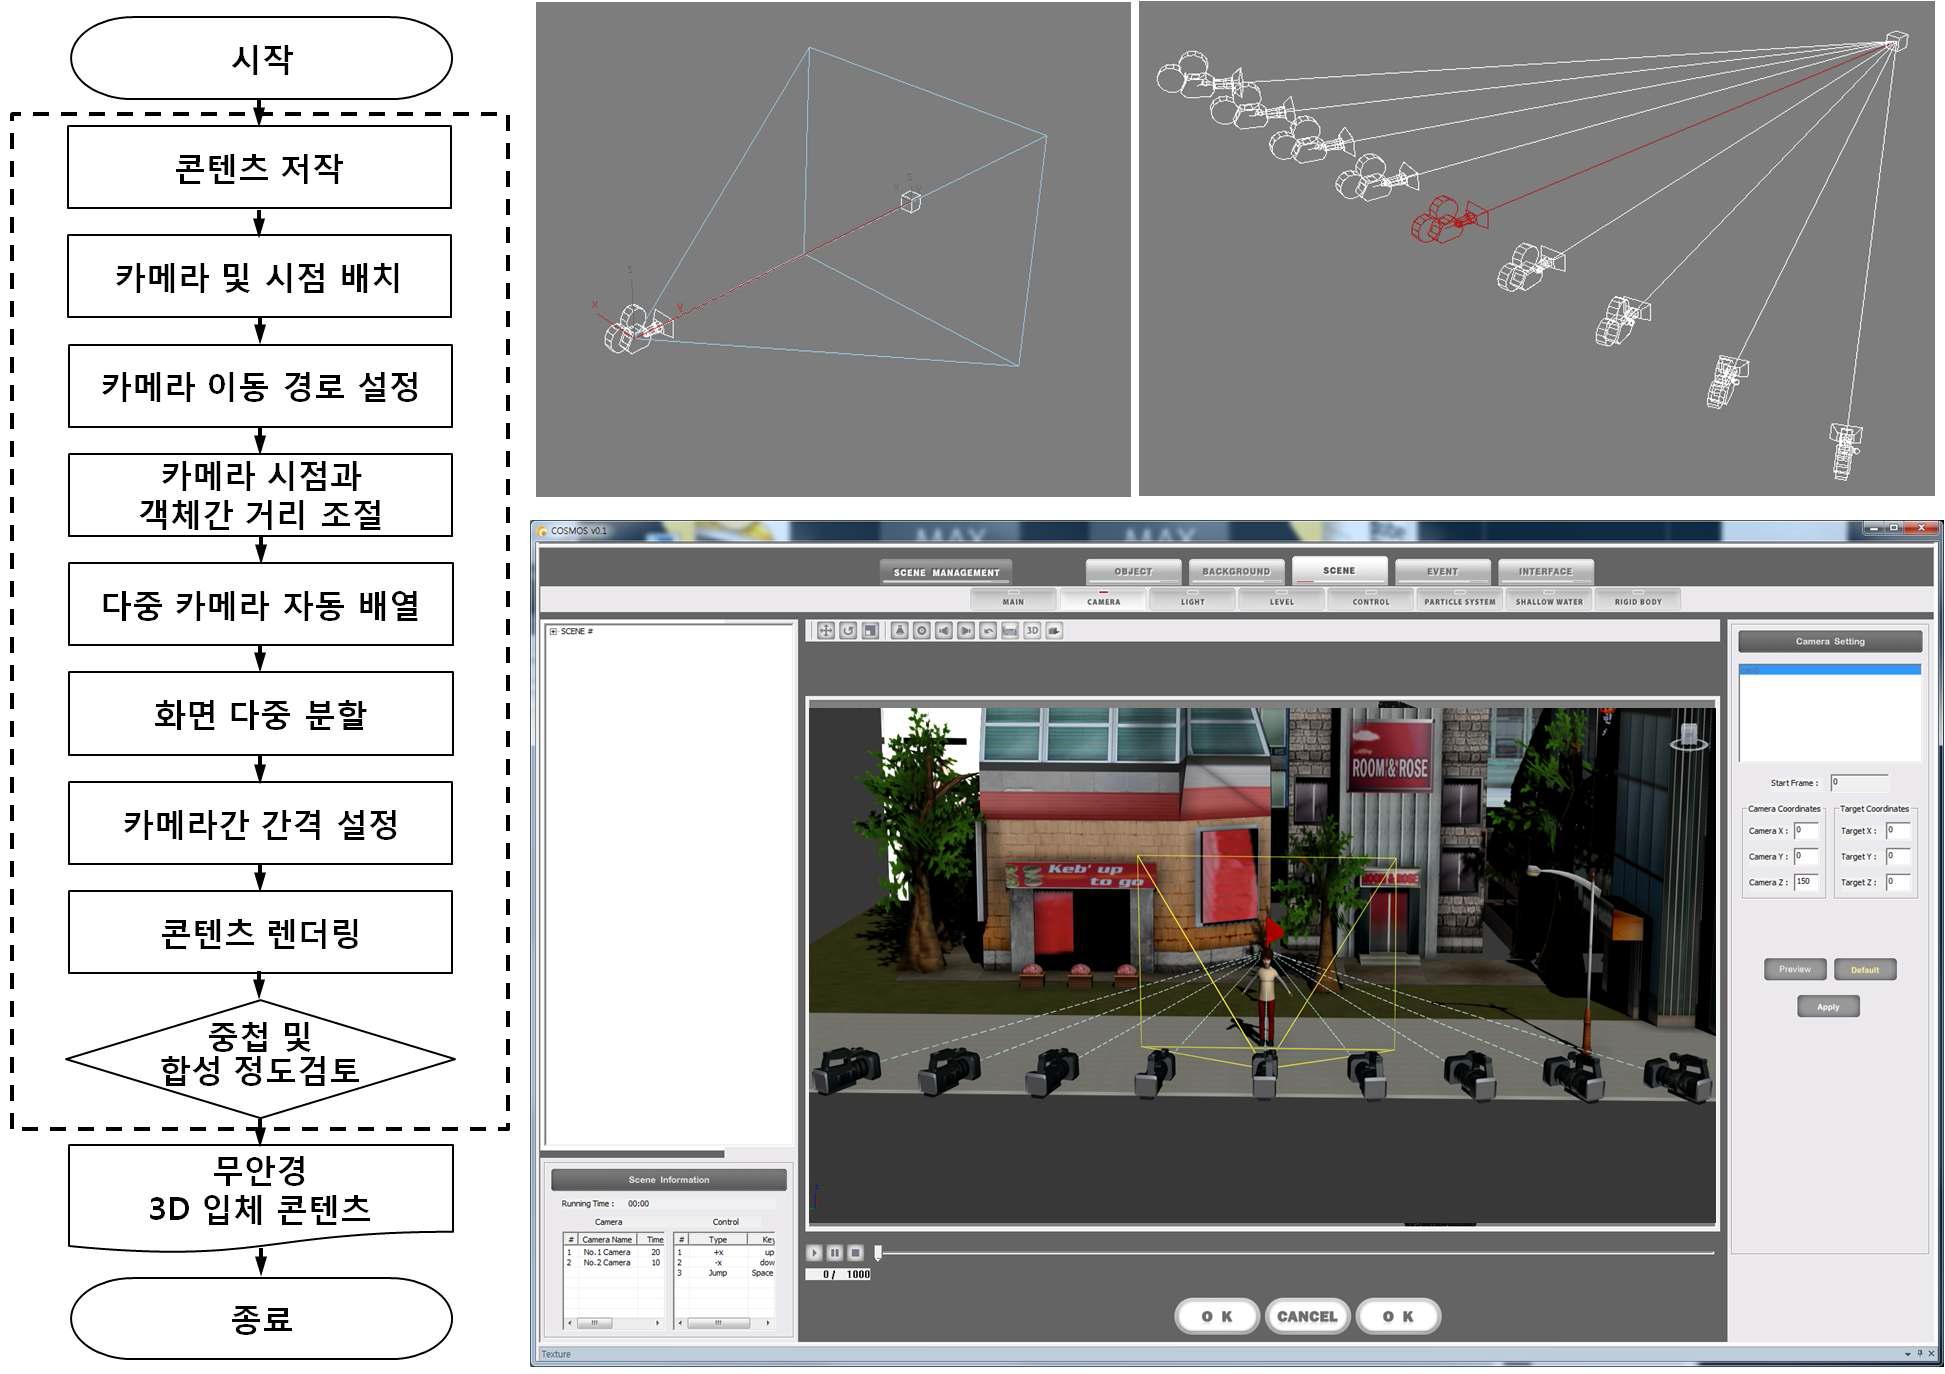The image size is (1945, 1374).
Task: Select the No.2 Camera row
Action: click(x=614, y=1262)
